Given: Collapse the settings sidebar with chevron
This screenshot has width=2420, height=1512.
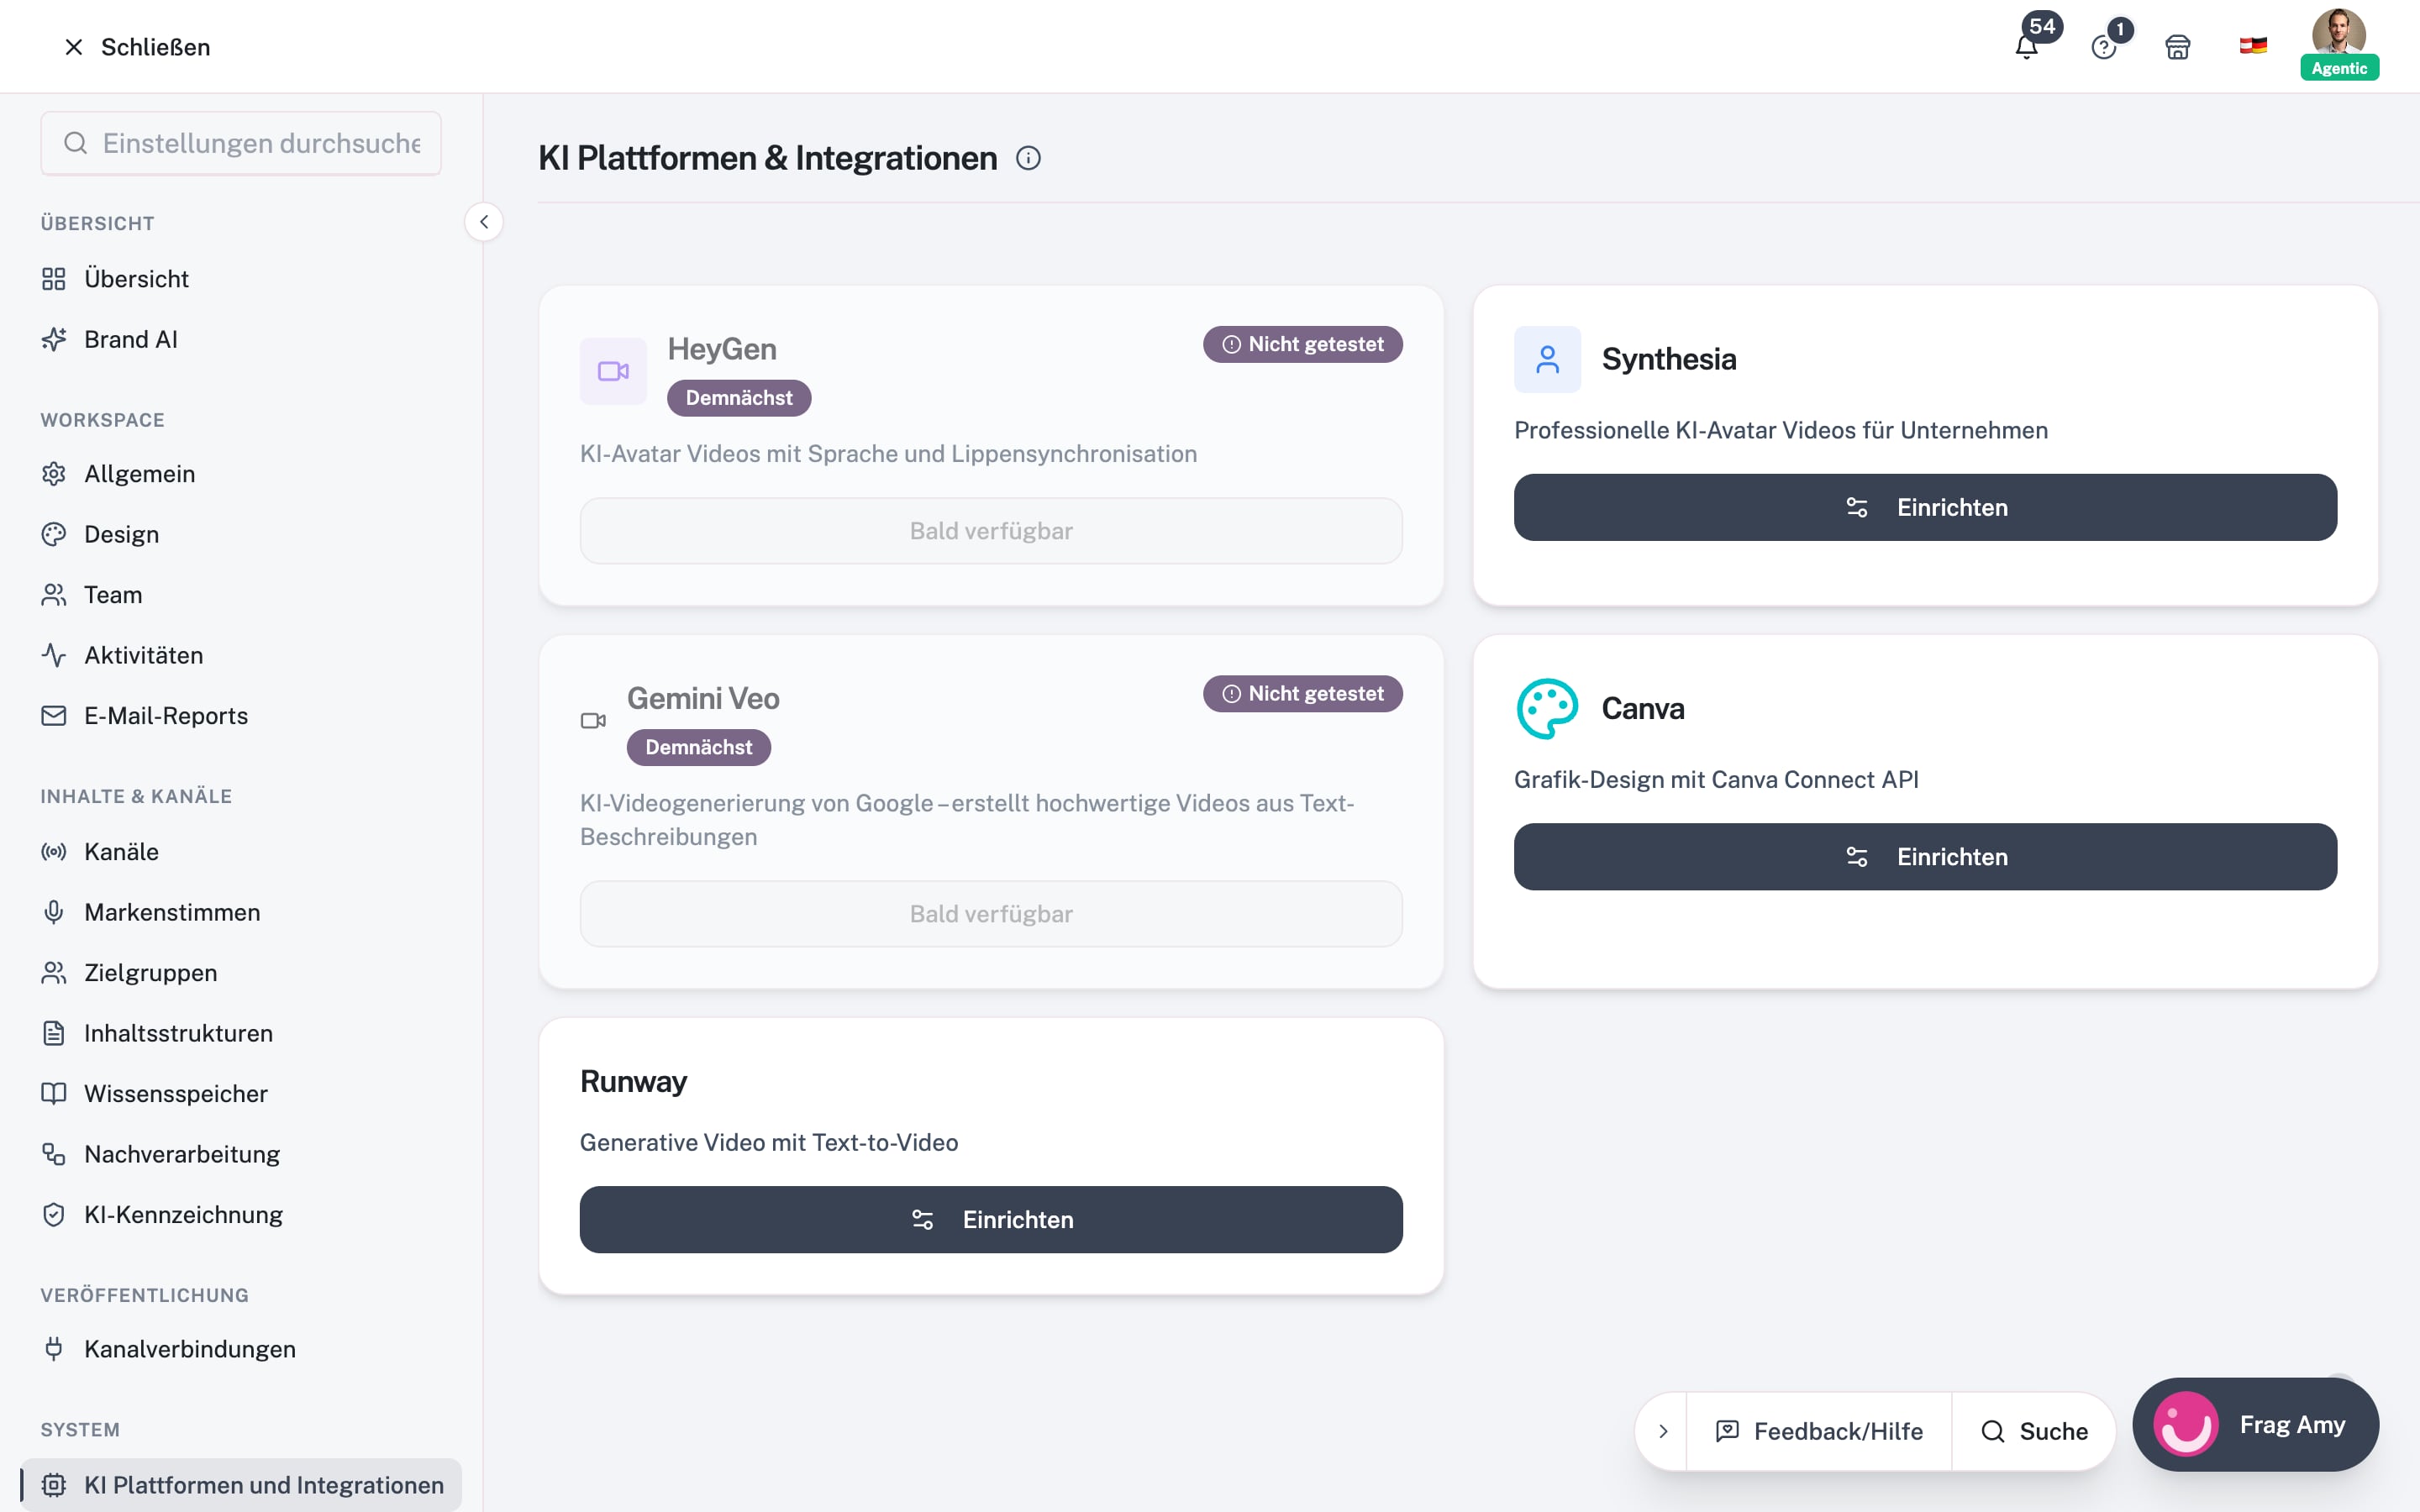Looking at the screenshot, I should point(484,222).
